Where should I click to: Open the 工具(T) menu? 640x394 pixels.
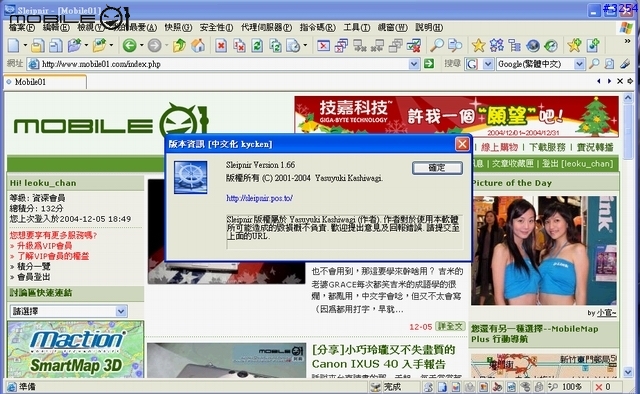[356, 27]
